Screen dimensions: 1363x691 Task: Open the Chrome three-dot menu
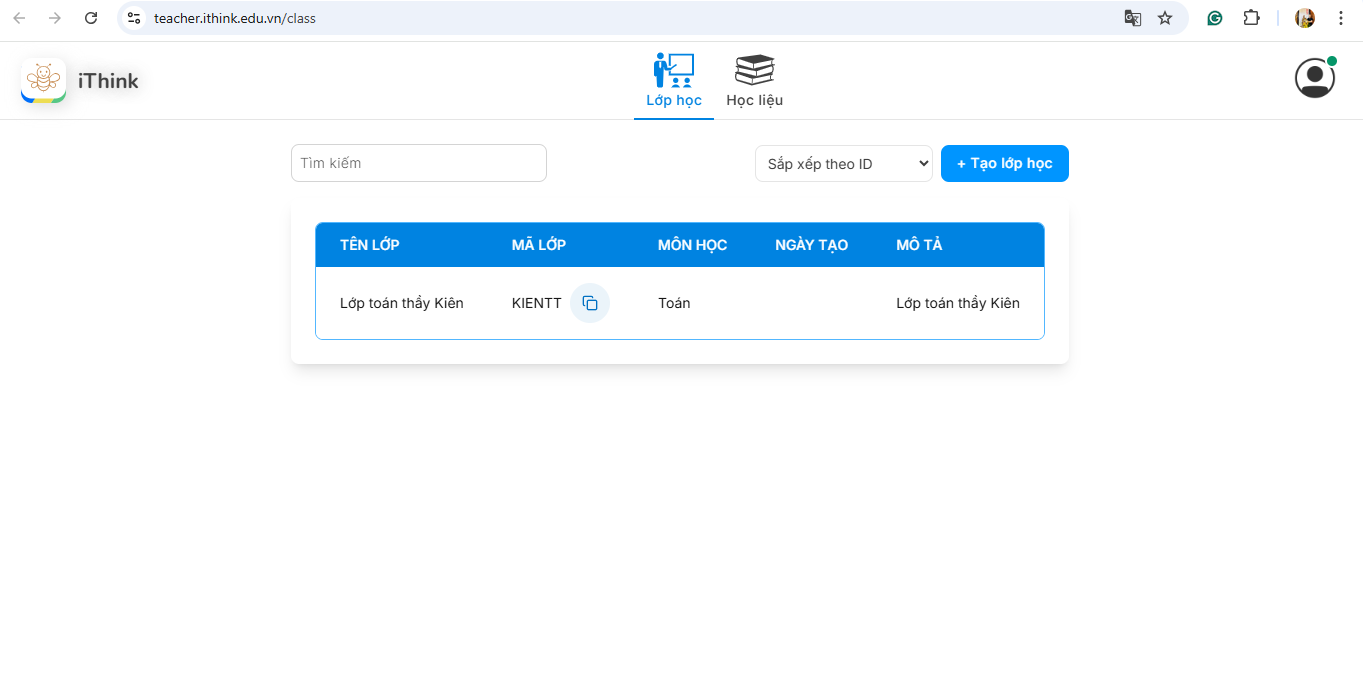click(1341, 18)
